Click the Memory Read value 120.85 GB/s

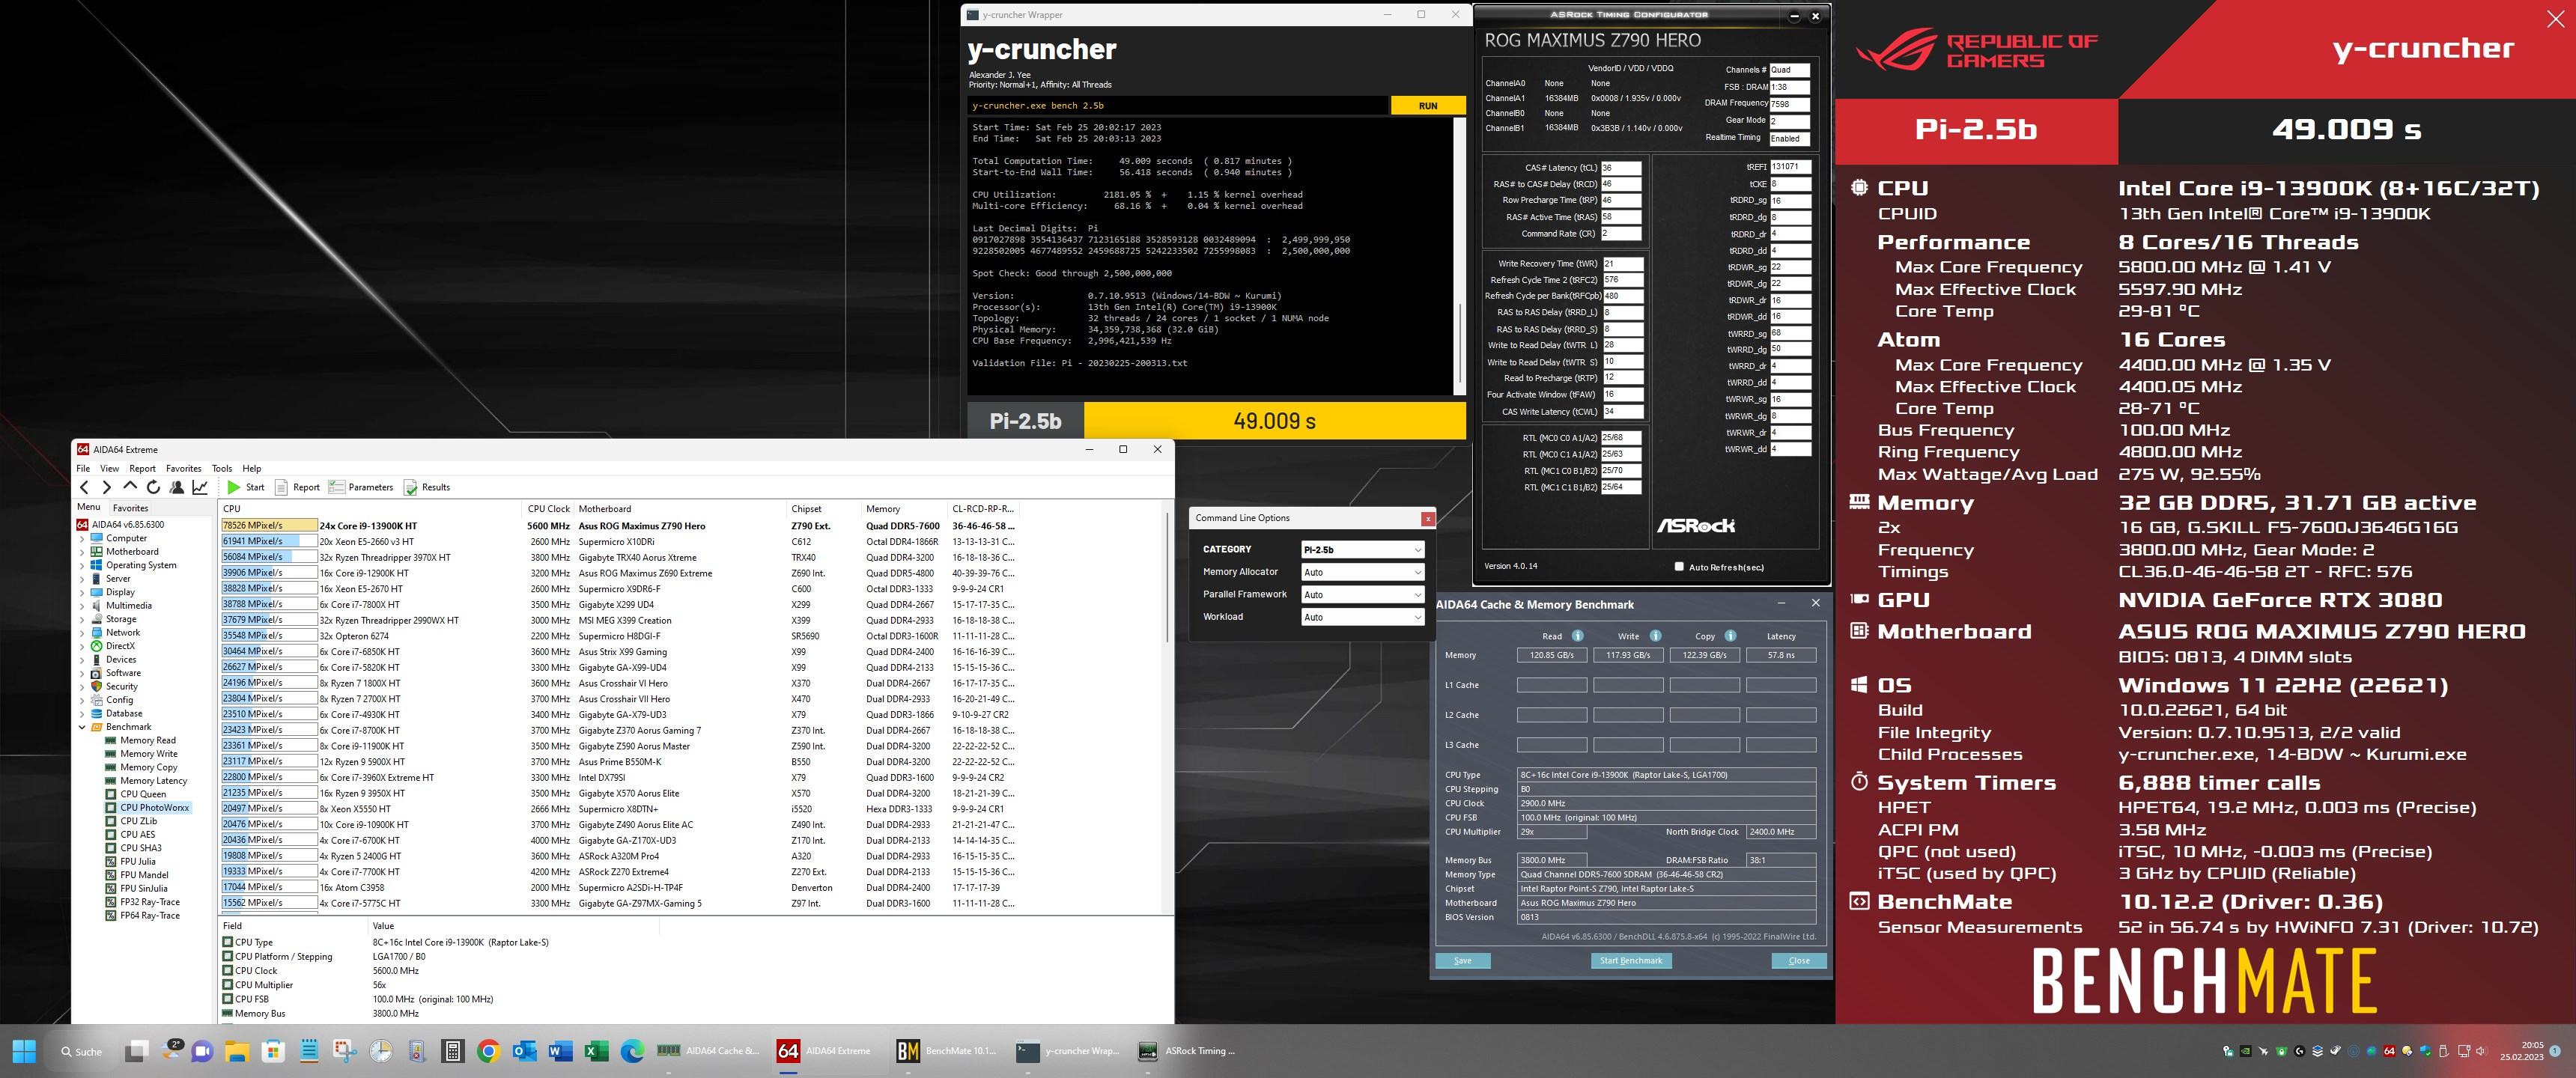click(1551, 655)
